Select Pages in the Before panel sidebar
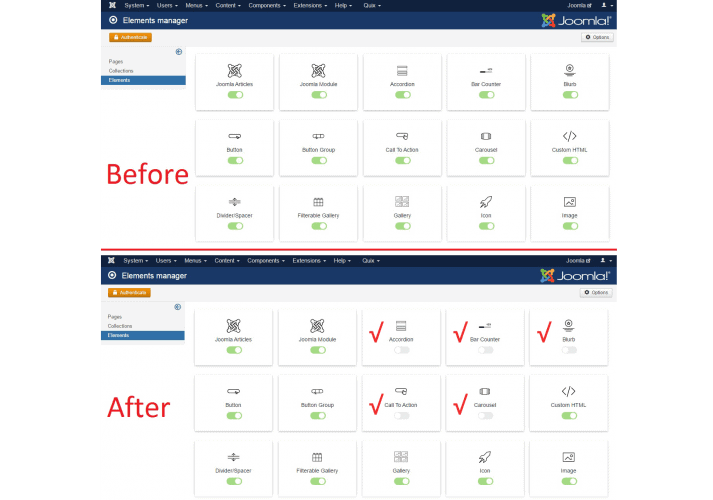 pyautogui.click(x=115, y=62)
